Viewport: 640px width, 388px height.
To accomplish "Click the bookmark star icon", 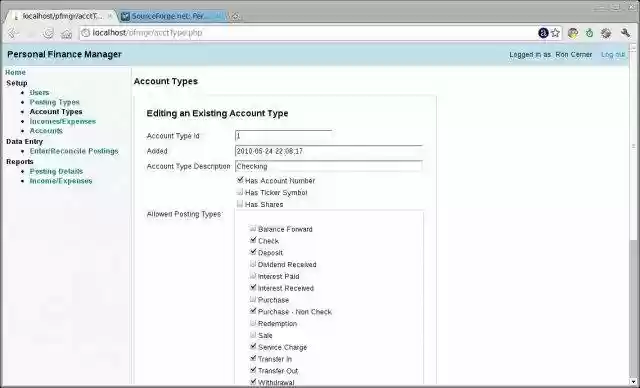I will pos(555,33).
